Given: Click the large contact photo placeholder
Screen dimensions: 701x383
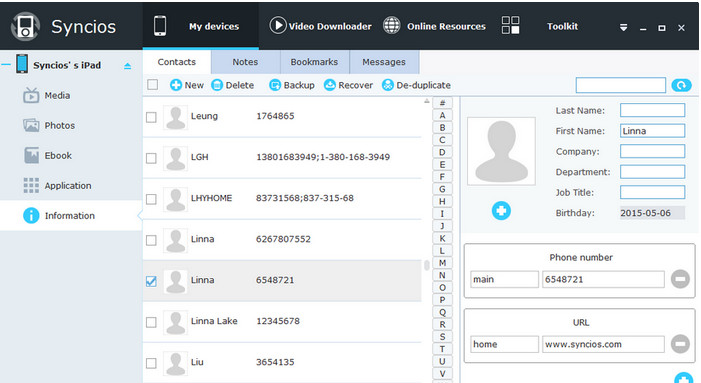Looking at the screenshot, I should pos(501,151).
